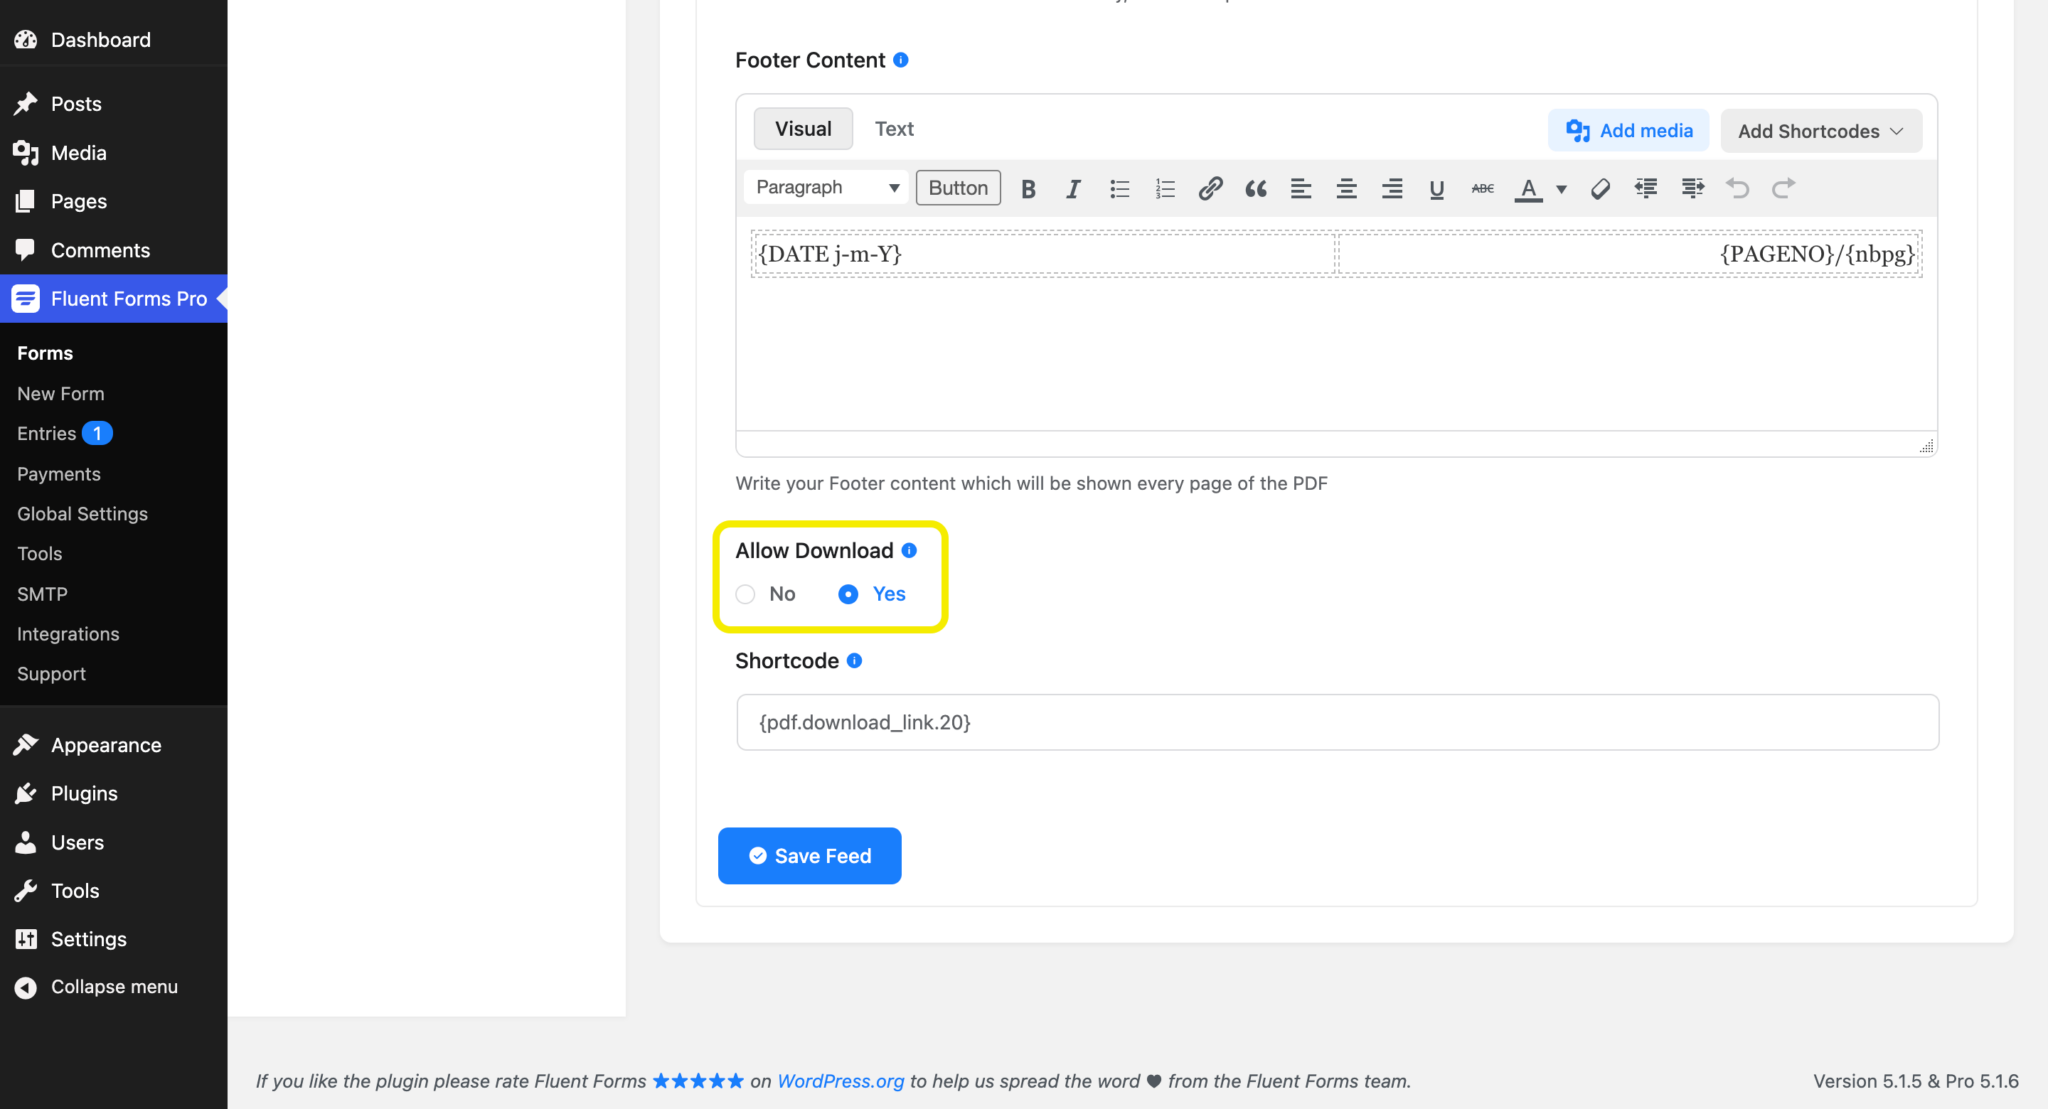Align text right
This screenshot has height=1109, width=2048.
pos(1392,188)
